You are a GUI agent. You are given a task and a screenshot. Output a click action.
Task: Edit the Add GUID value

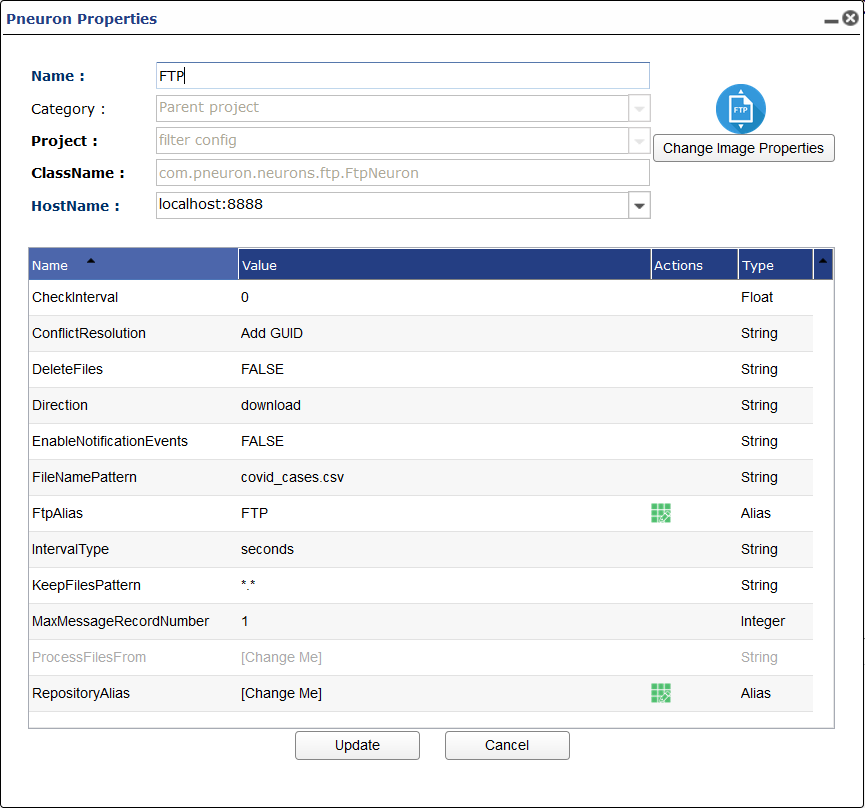[x=271, y=333]
